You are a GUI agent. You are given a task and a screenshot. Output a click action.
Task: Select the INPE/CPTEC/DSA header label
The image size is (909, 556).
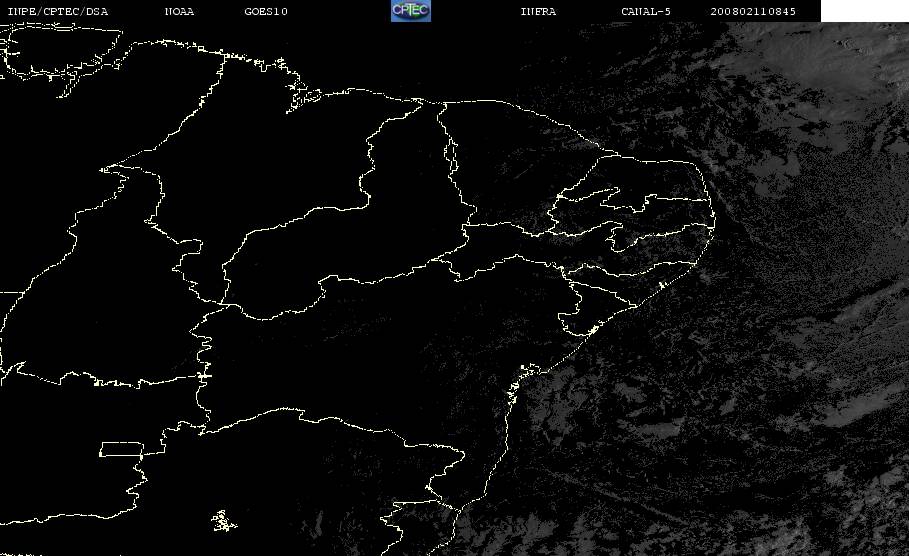click(x=58, y=12)
